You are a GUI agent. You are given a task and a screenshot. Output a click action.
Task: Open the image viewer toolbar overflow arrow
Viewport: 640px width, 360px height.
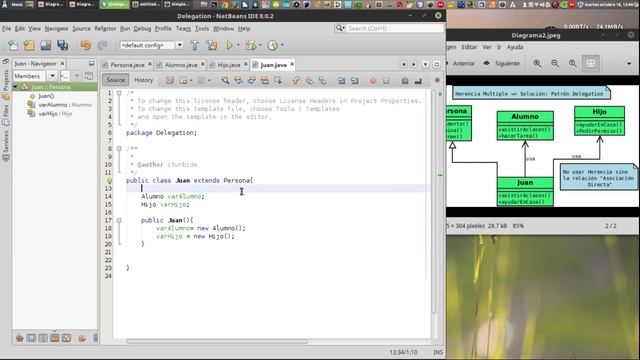click(629, 64)
